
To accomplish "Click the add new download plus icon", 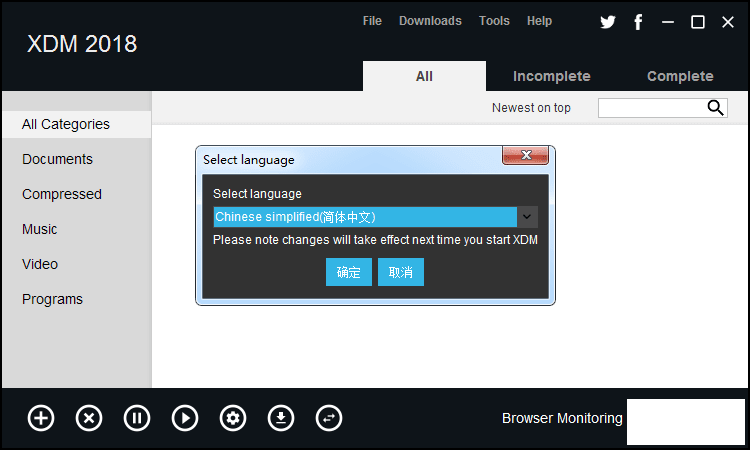I will [41, 418].
